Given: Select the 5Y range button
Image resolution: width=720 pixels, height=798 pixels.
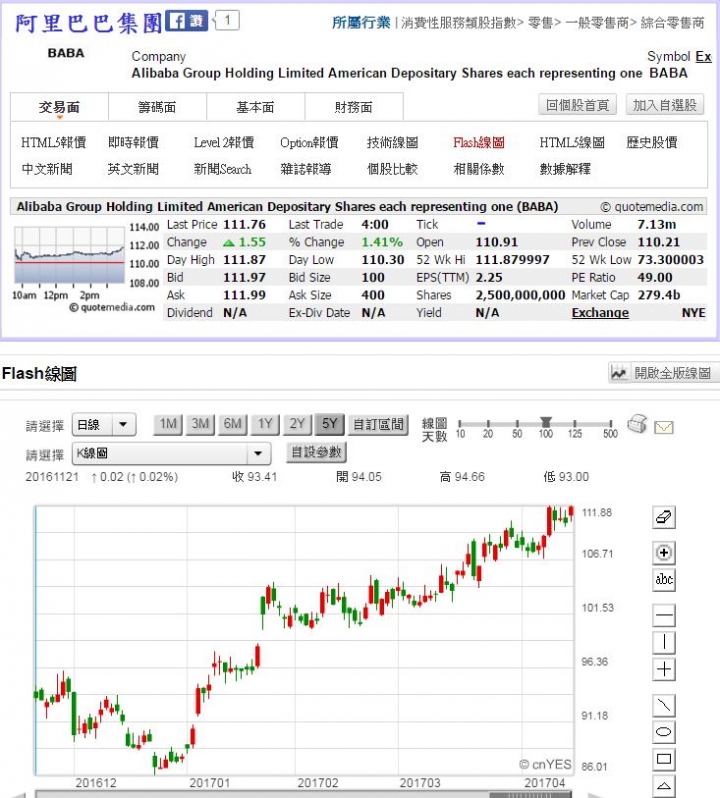Looking at the screenshot, I should click(x=329, y=424).
